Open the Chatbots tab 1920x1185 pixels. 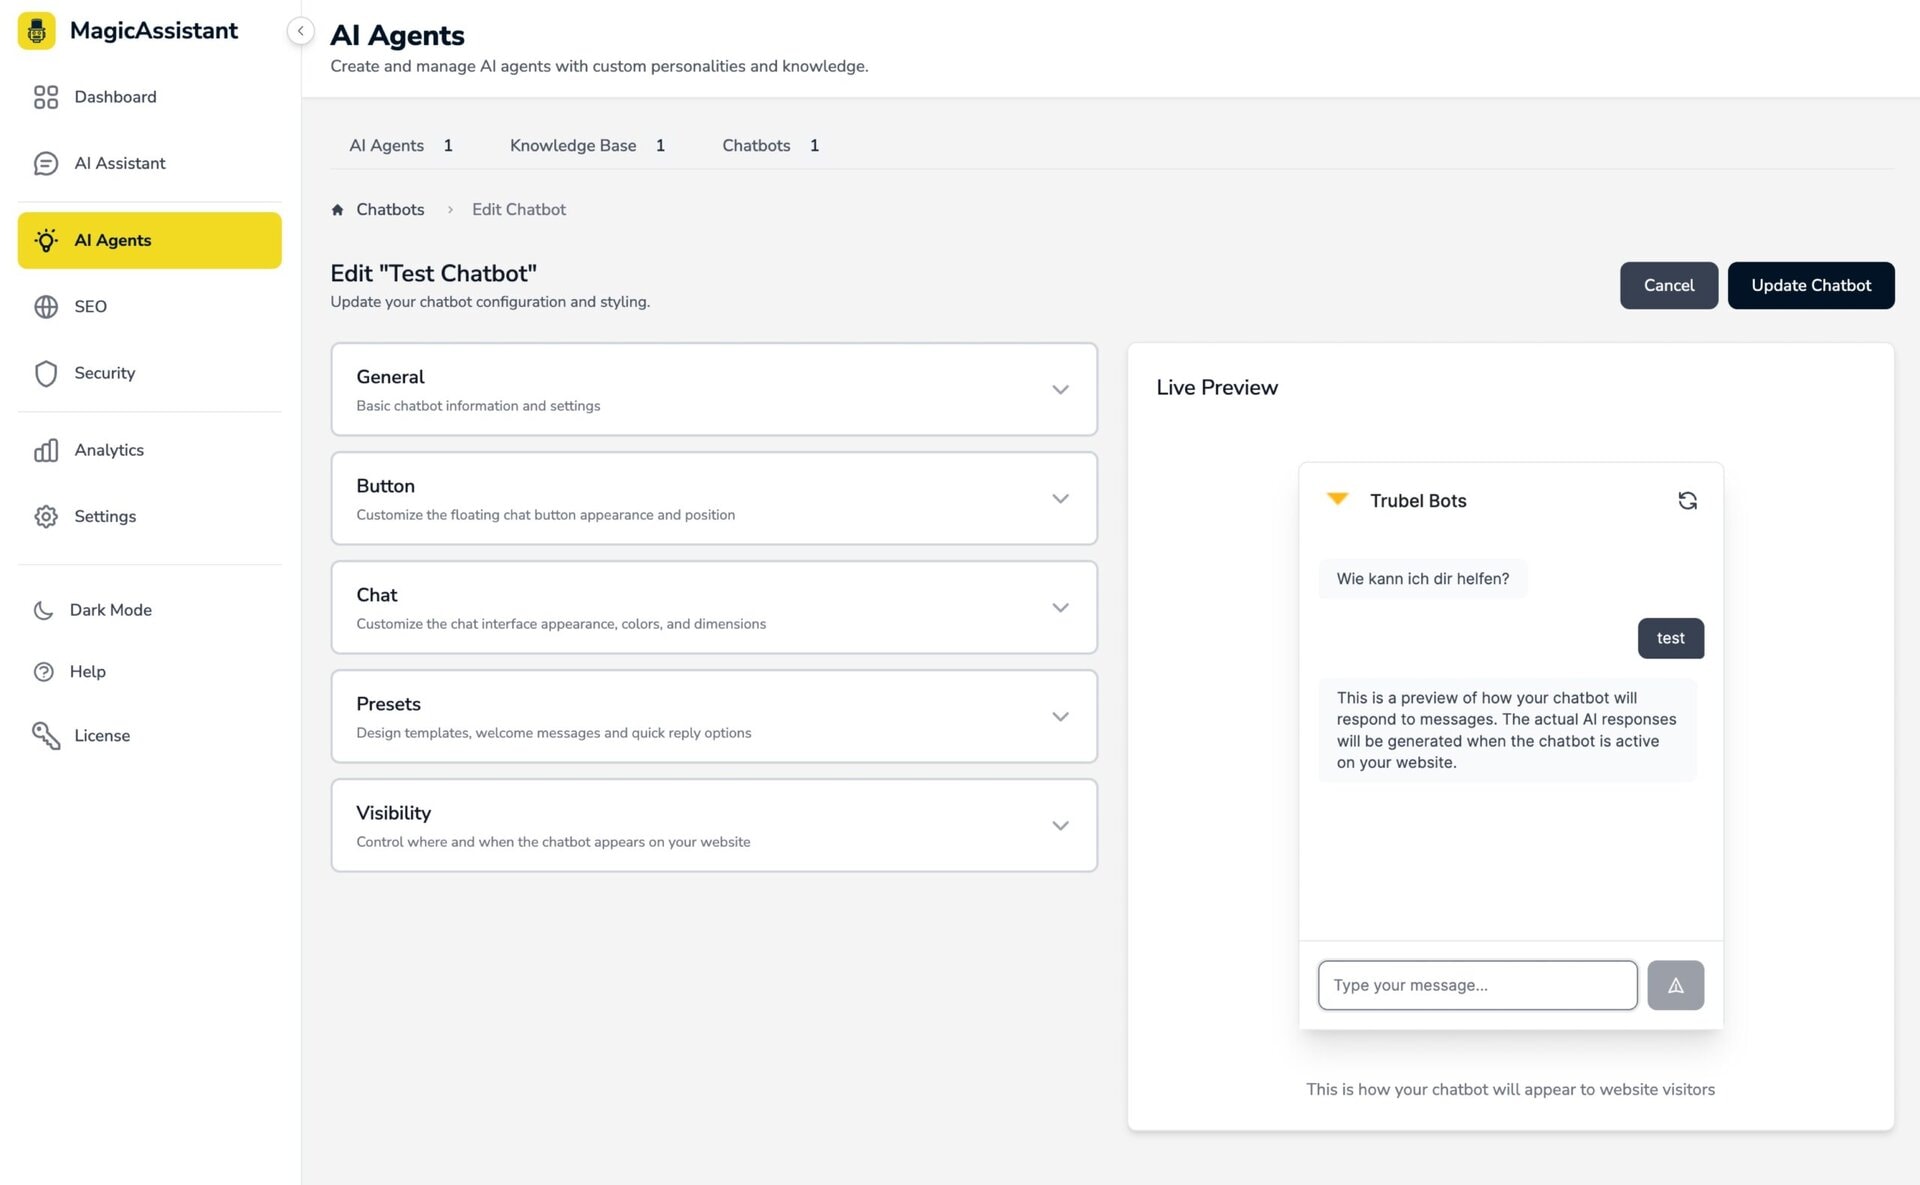(x=756, y=145)
